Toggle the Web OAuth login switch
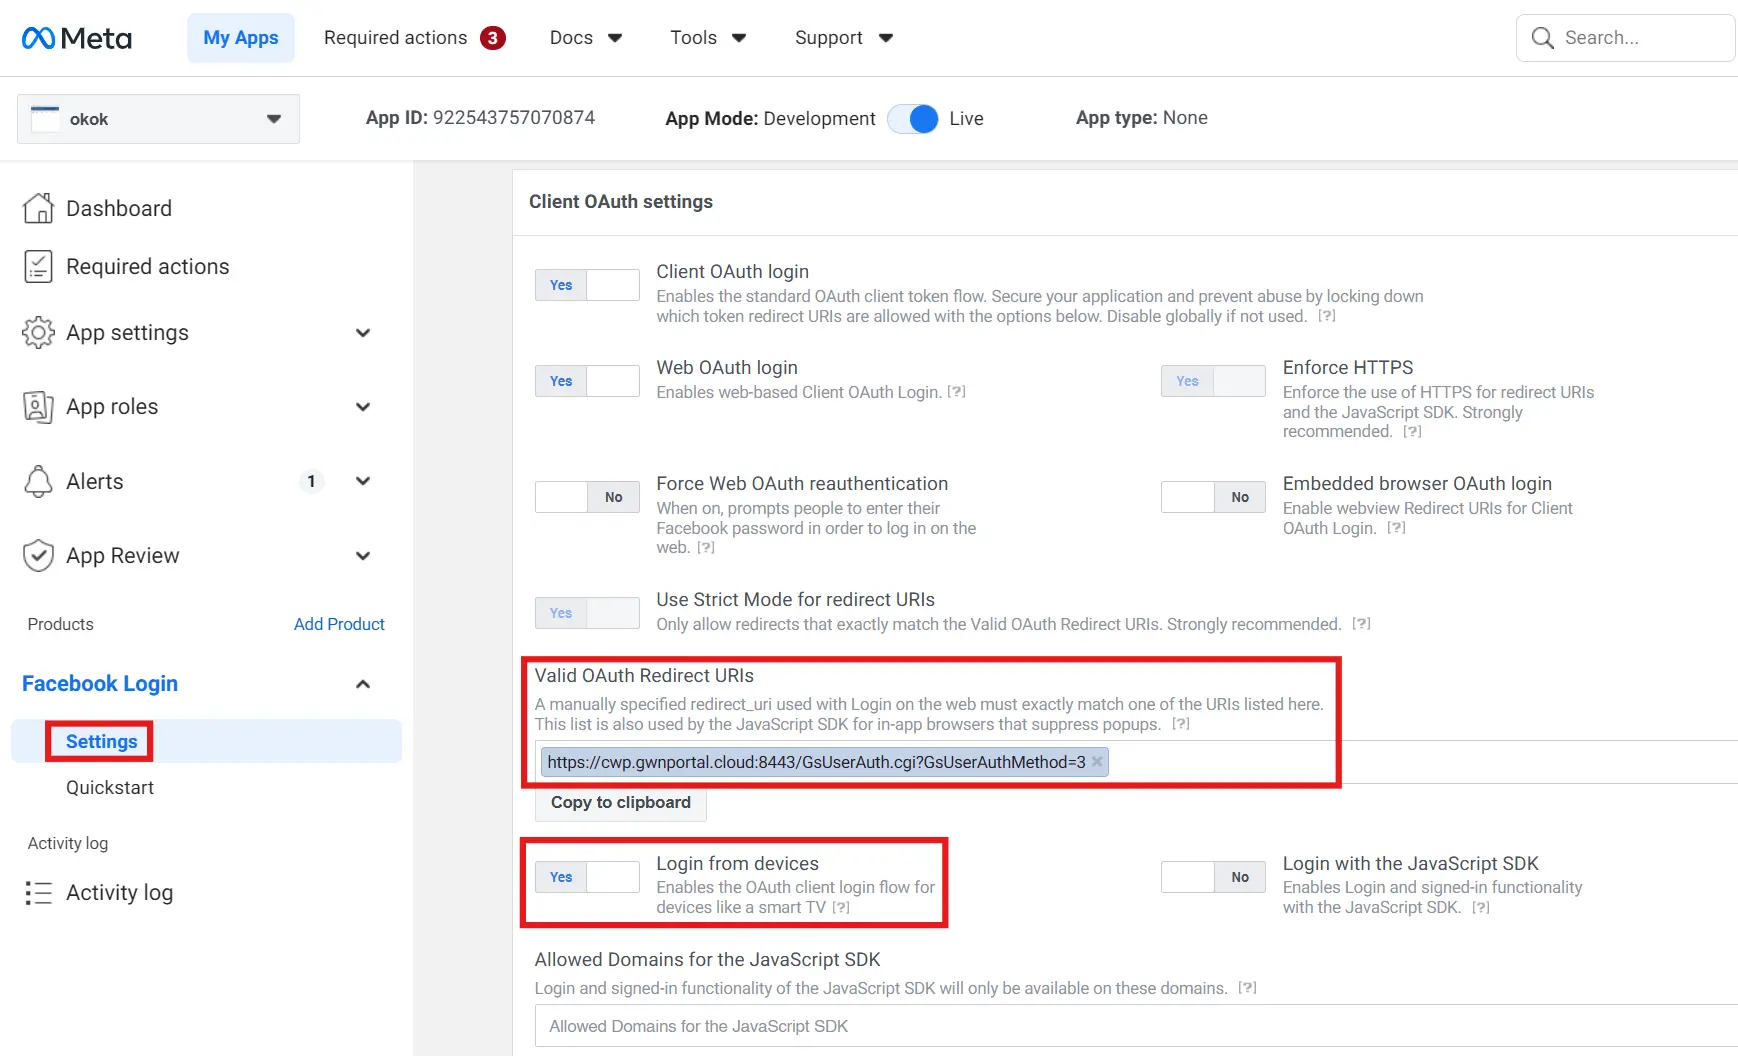The width and height of the screenshot is (1738, 1056). 587,381
